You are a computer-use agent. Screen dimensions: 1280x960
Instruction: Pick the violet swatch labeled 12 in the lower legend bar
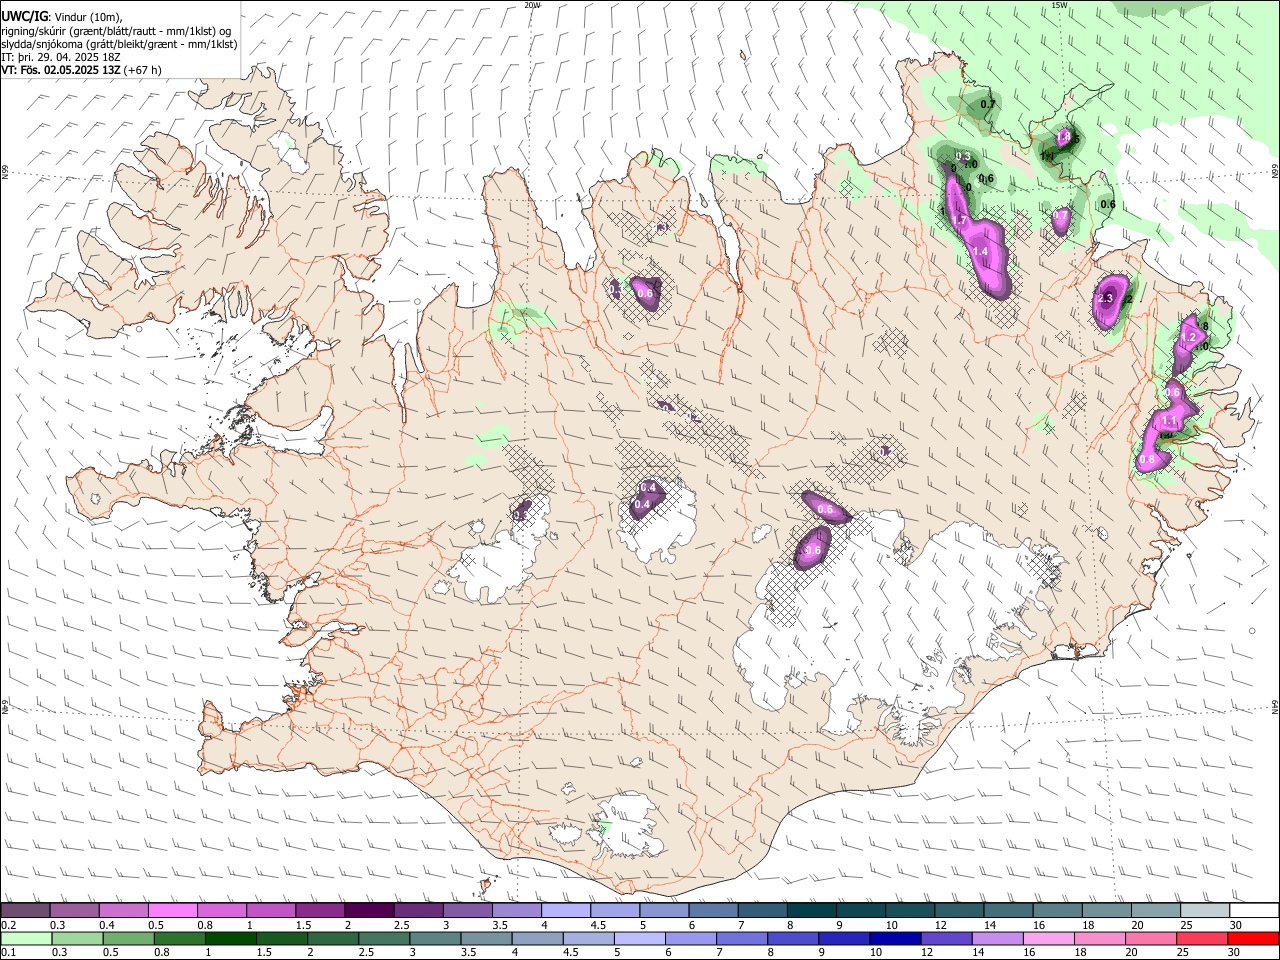click(945, 938)
